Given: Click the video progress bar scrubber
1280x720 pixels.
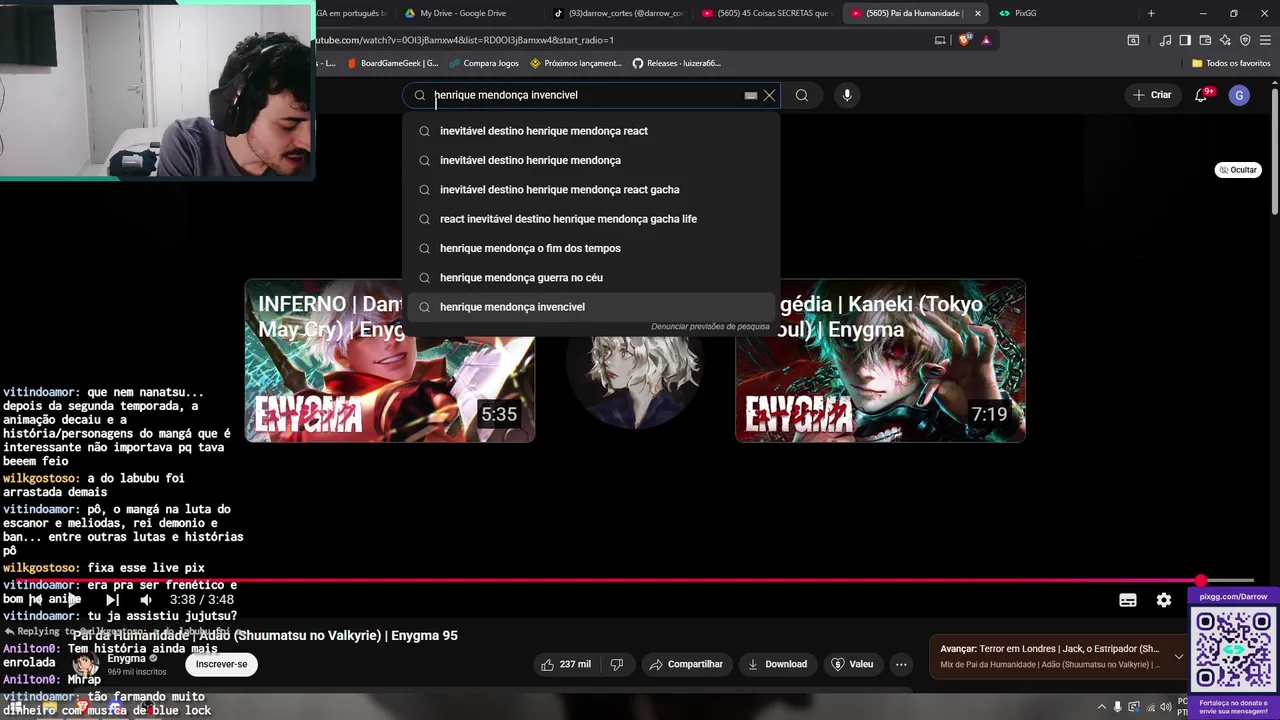Looking at the screenshot, I should click(x=1200, y=580).
